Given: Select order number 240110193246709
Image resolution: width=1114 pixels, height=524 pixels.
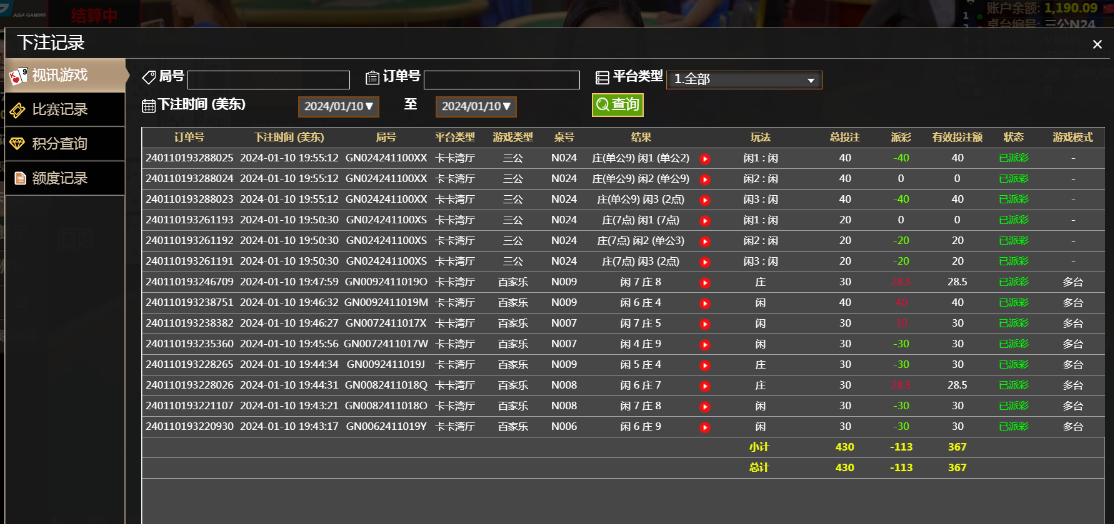Looking at the screenshot, I should (x=189, y=283).
